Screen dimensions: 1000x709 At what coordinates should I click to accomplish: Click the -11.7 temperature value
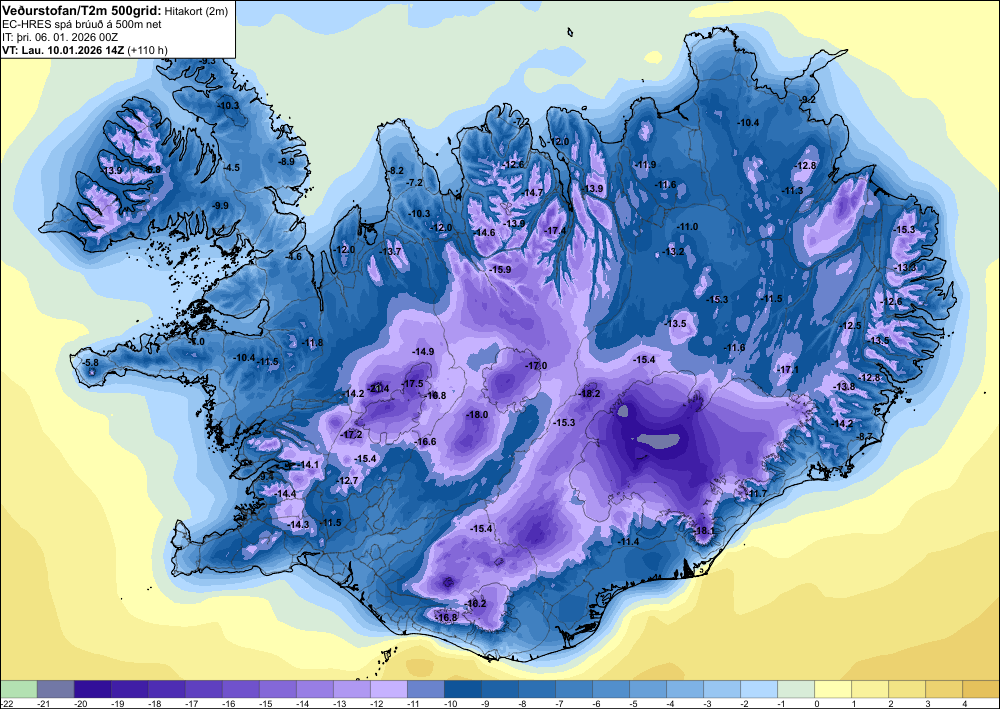coord(756,493)
